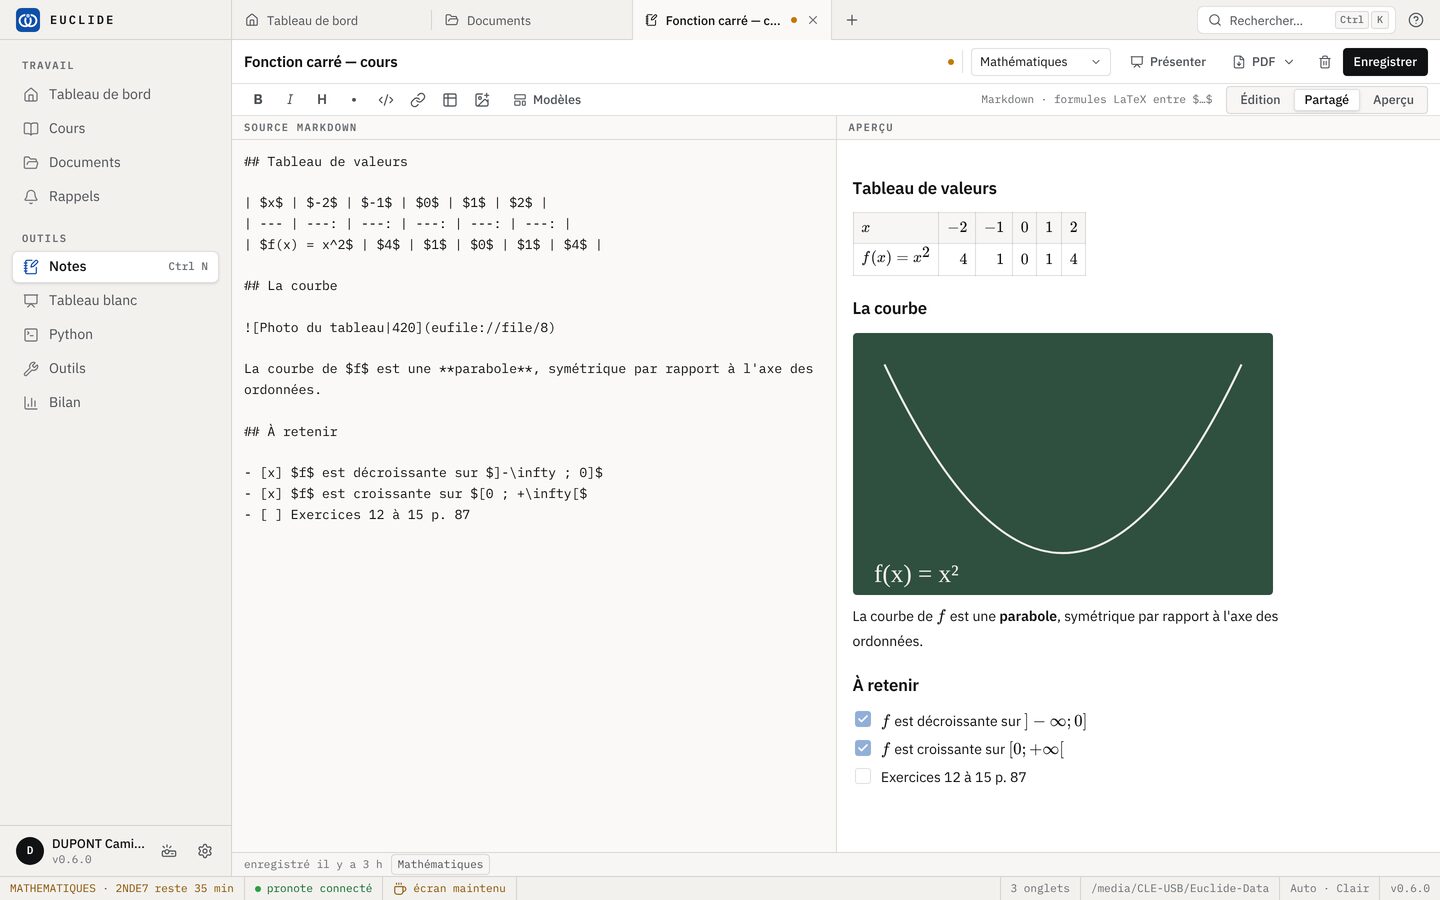Switch to Édition view mode
The height and width of the screenshot is (900, 1440).
pyautogui.click(x=1260, y=100)
